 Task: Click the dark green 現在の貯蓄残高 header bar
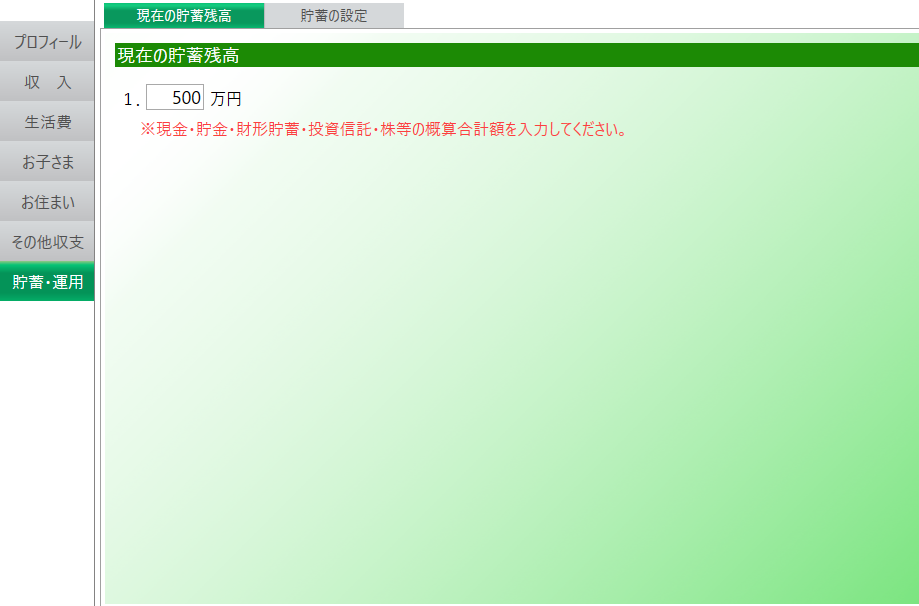500,56
